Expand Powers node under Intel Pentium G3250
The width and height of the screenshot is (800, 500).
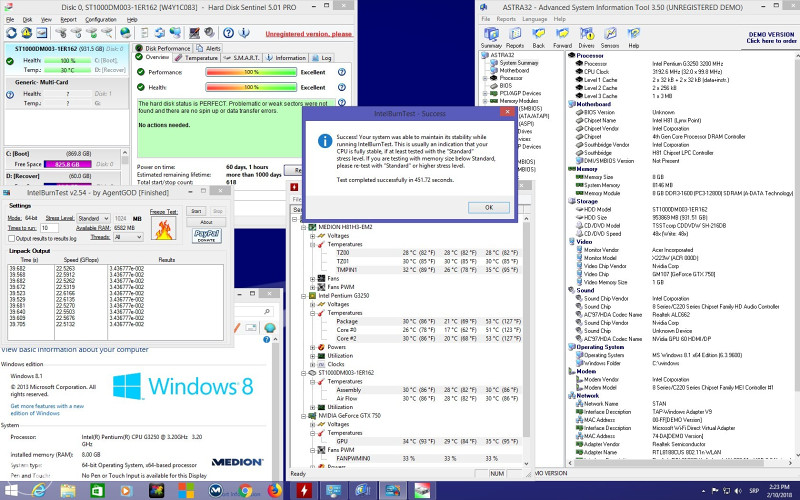(x=312, y=347)
